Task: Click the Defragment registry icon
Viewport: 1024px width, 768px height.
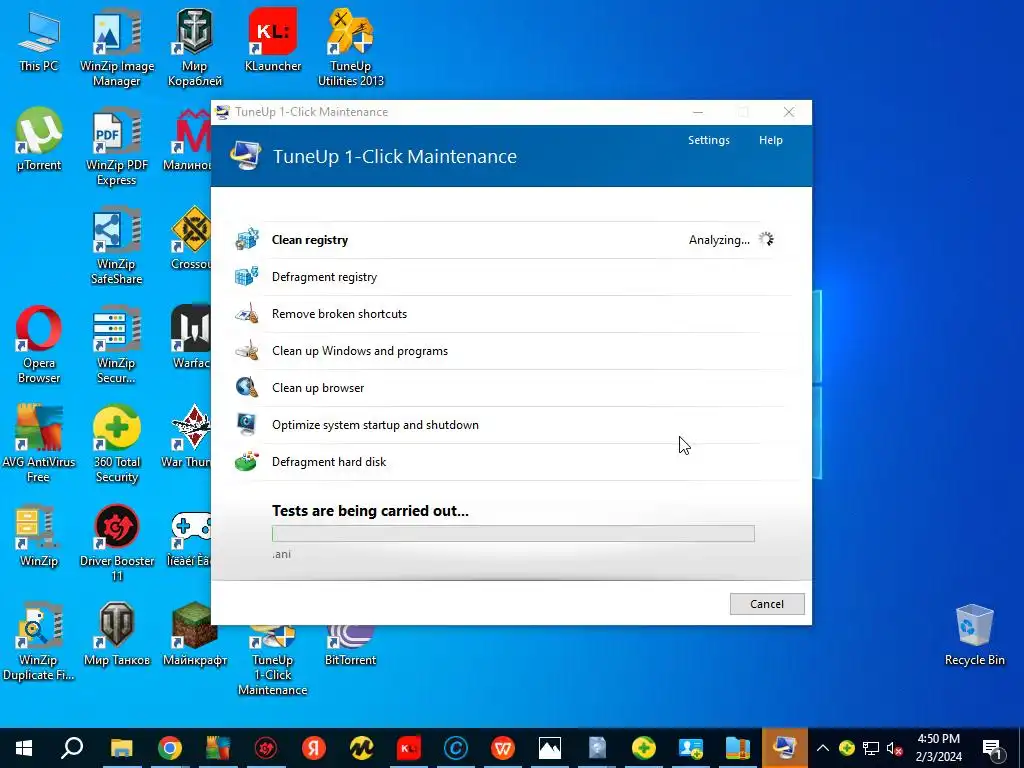Action: [x=247, y=277]
